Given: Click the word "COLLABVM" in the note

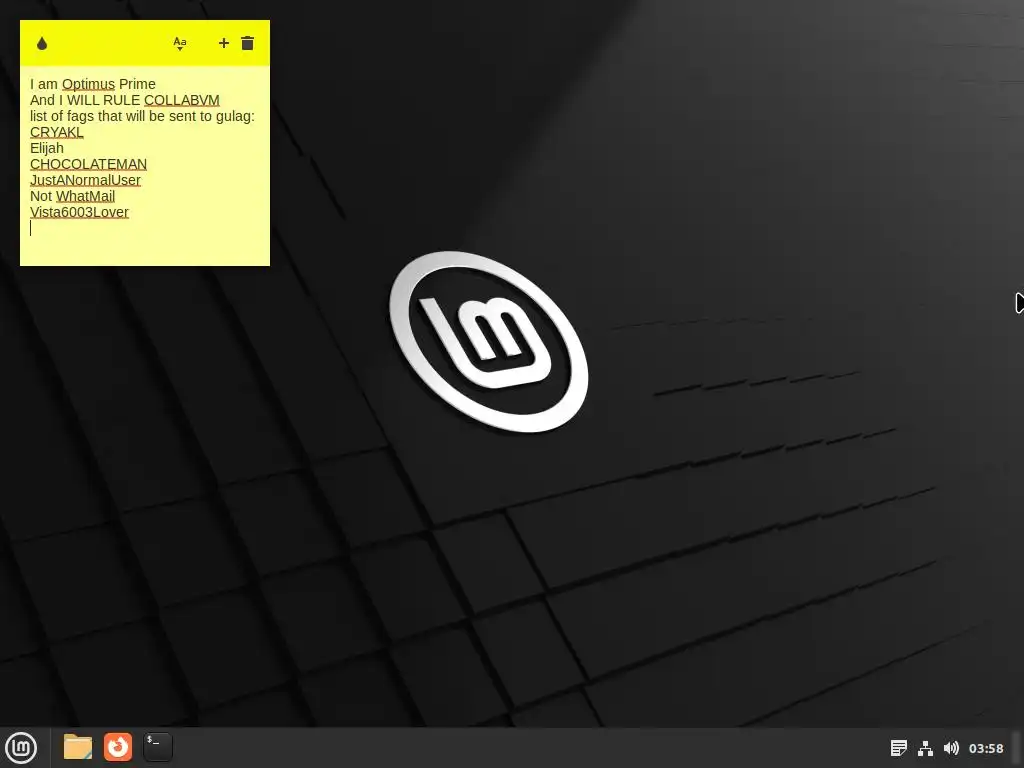Looking at the screenshot, I should coord(182,100).
